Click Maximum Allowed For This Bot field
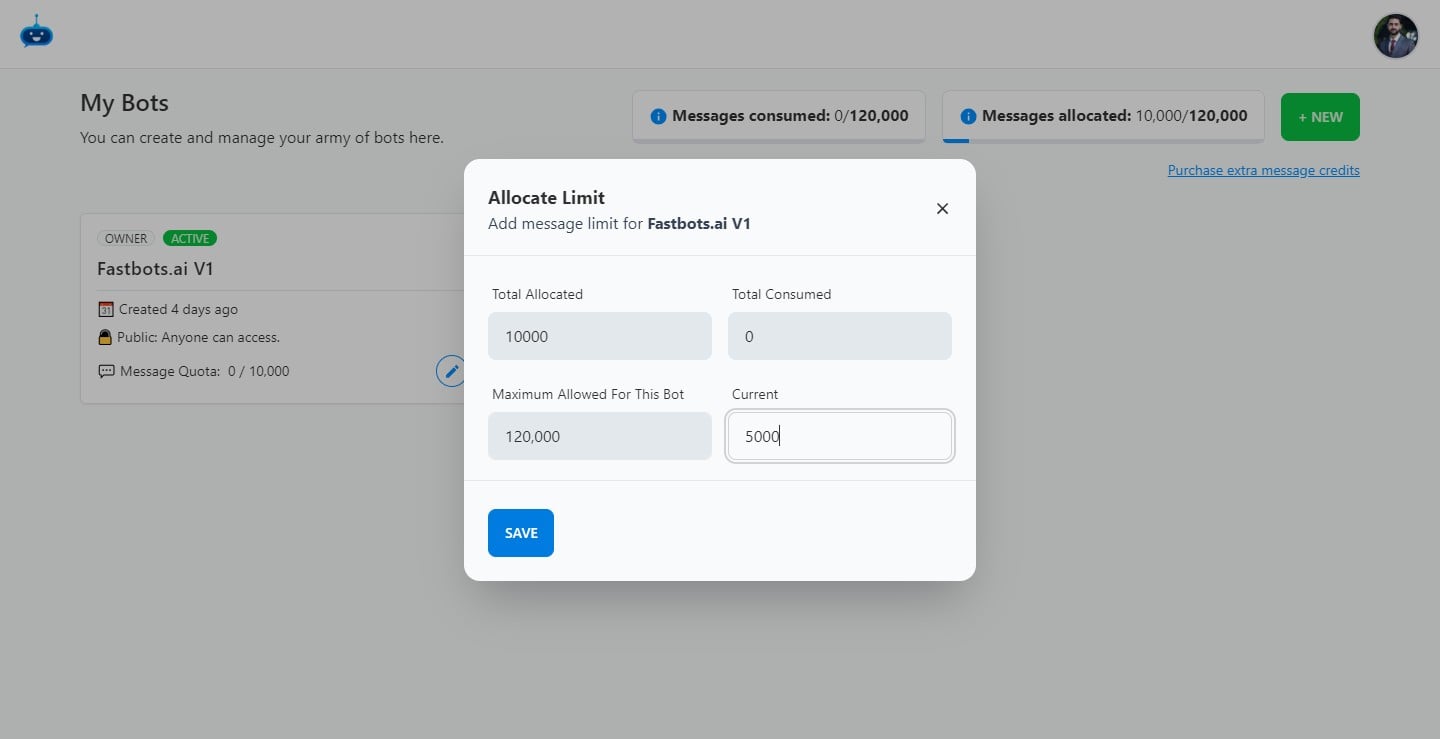Viewport: 1440px width, 739px height. [x=600, y=436]
